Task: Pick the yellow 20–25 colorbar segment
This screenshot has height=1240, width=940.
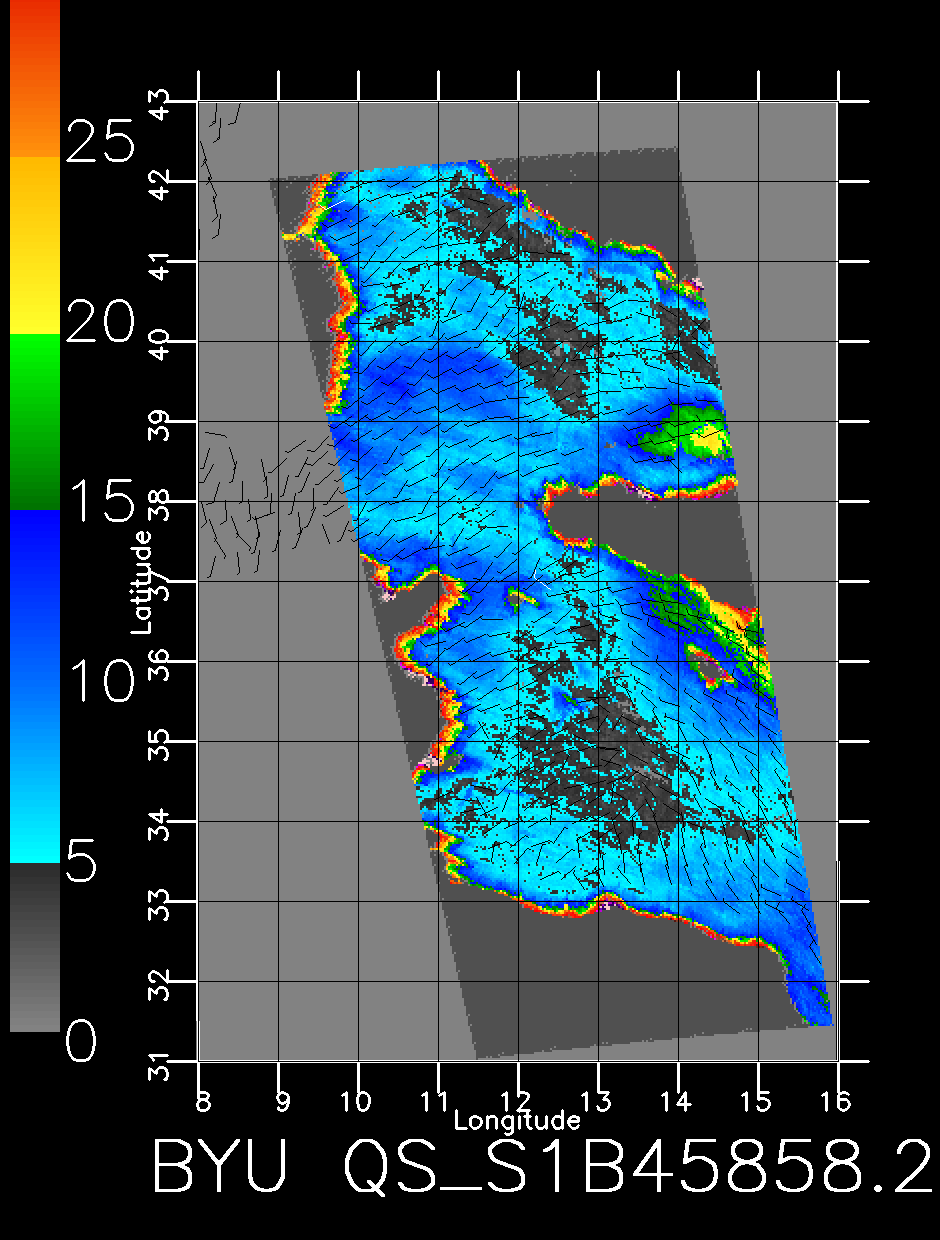Action: point(35,245)
